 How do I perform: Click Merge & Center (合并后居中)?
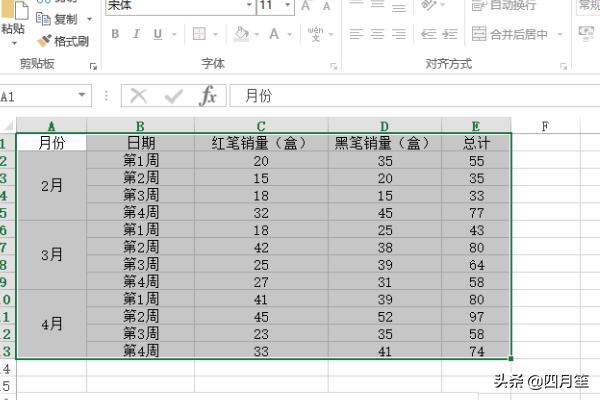coord(509,34)
